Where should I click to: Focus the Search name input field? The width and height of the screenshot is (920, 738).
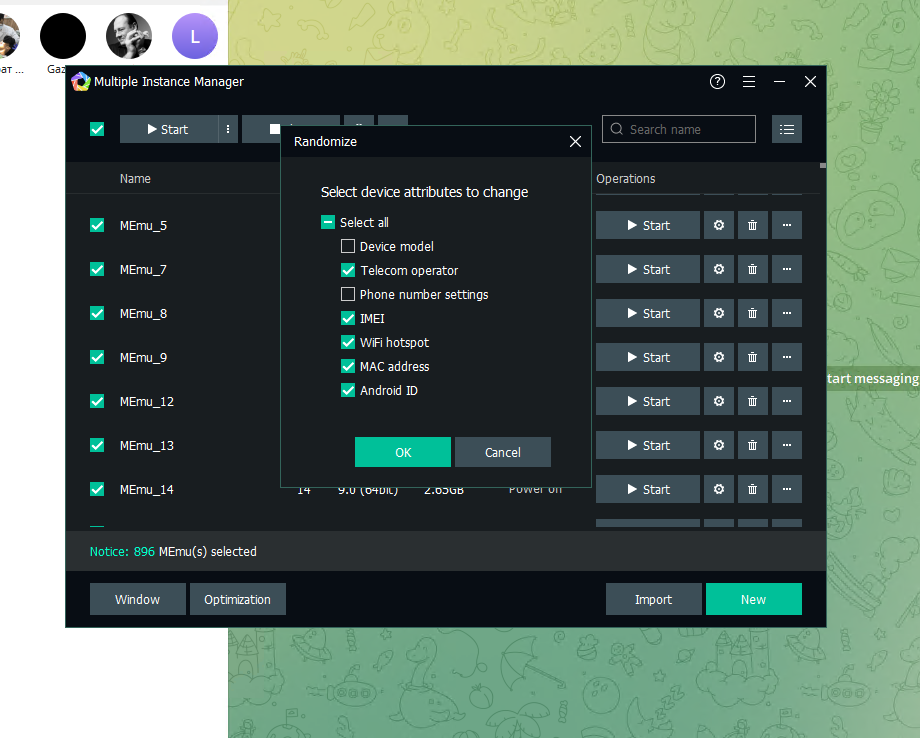tap(679, 129)
